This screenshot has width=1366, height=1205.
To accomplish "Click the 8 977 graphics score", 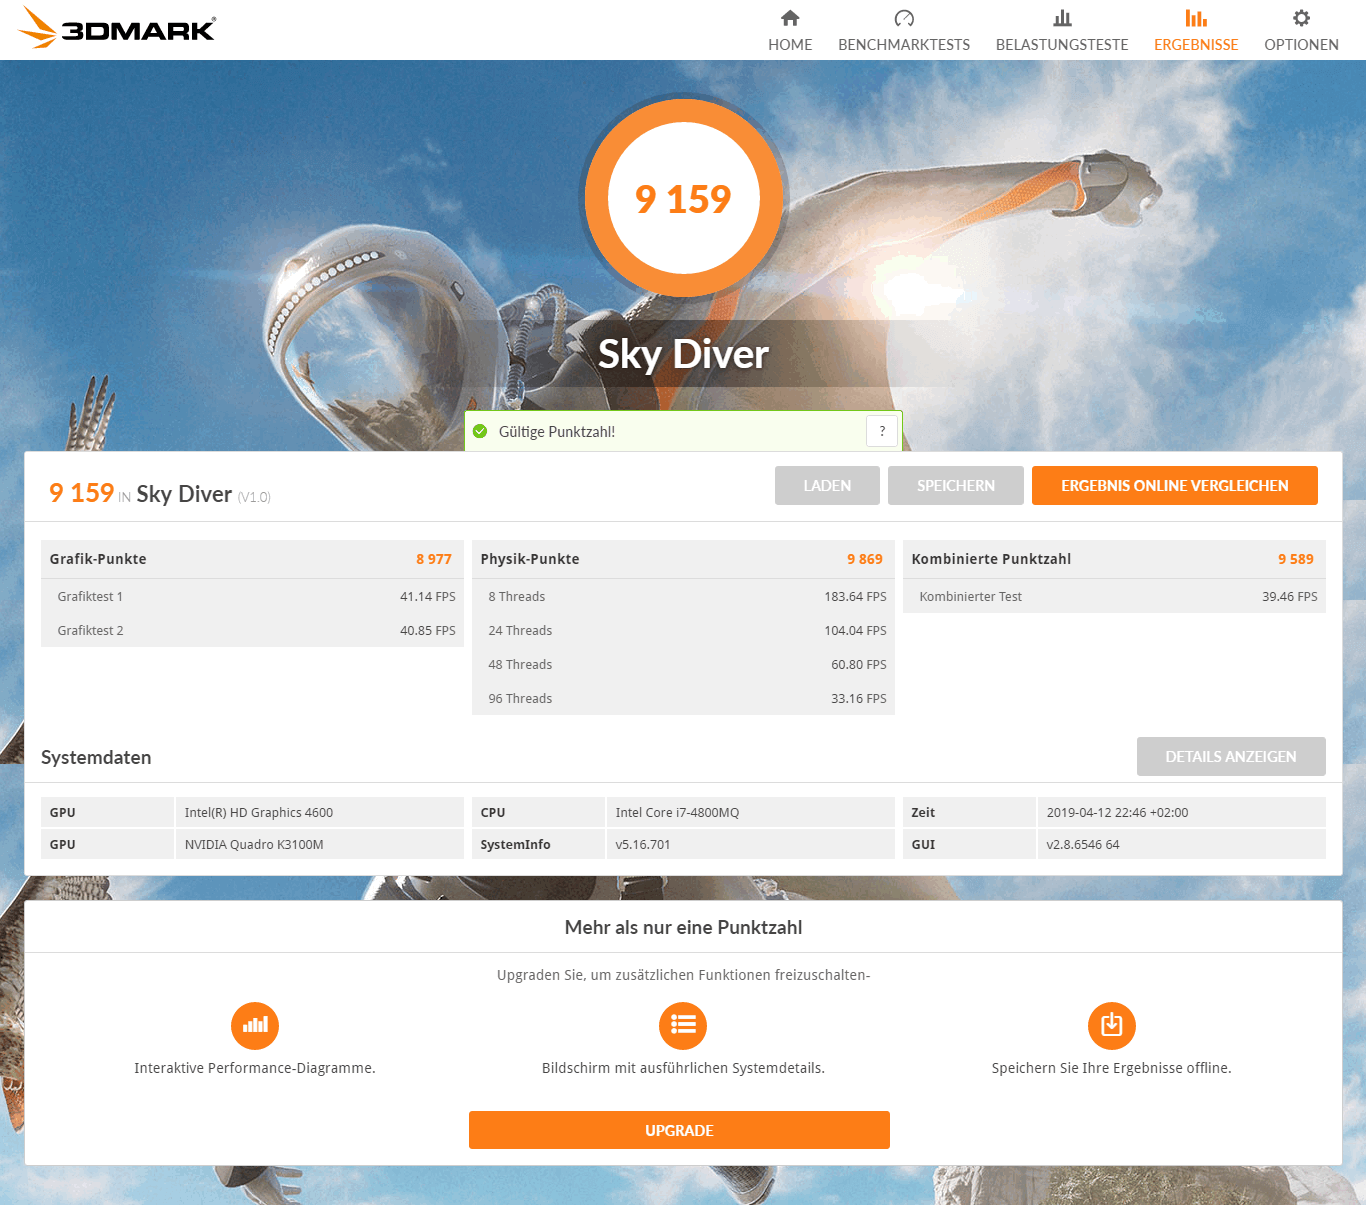I will point(434,559).
